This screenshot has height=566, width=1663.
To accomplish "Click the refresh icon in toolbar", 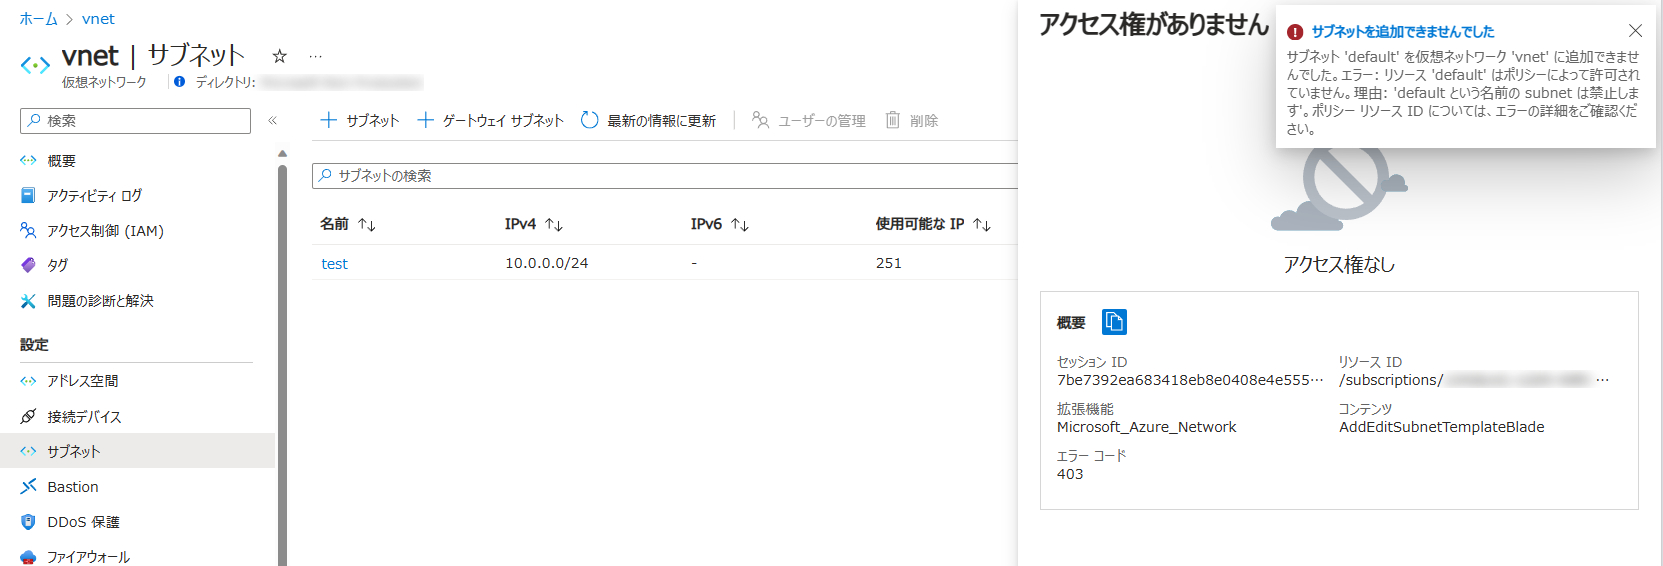I will pos(590,120).
